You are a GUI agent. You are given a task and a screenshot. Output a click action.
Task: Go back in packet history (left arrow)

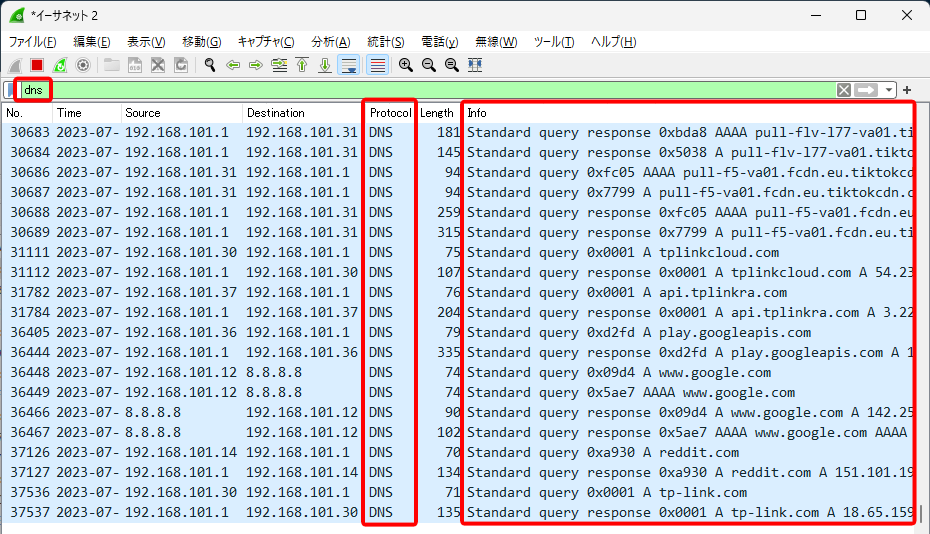click(x=232, y=65)
